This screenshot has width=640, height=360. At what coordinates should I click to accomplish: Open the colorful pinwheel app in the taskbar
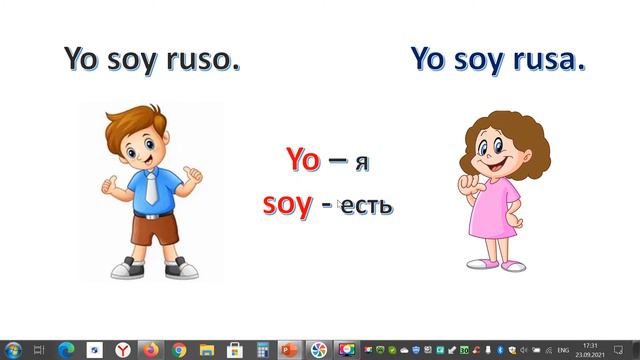(x=319, y=350)
